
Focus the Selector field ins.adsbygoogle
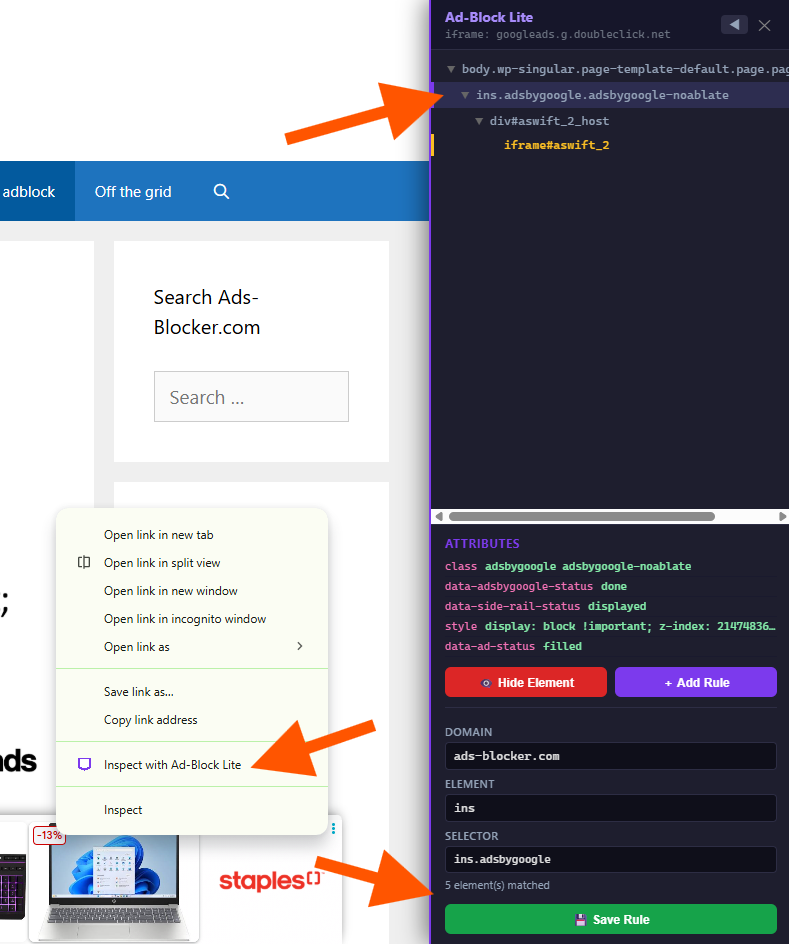click(610, 859)
